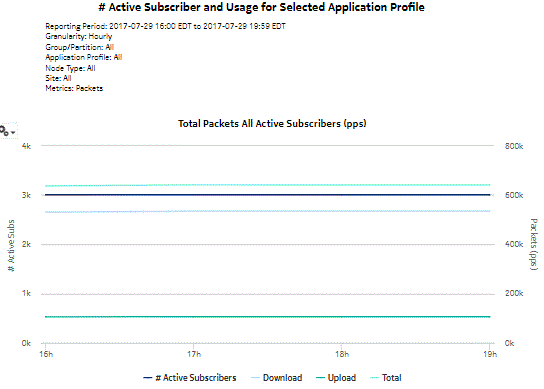Click the light blue Download line
This screenshot has height=389, width=544.
point(267,211)
